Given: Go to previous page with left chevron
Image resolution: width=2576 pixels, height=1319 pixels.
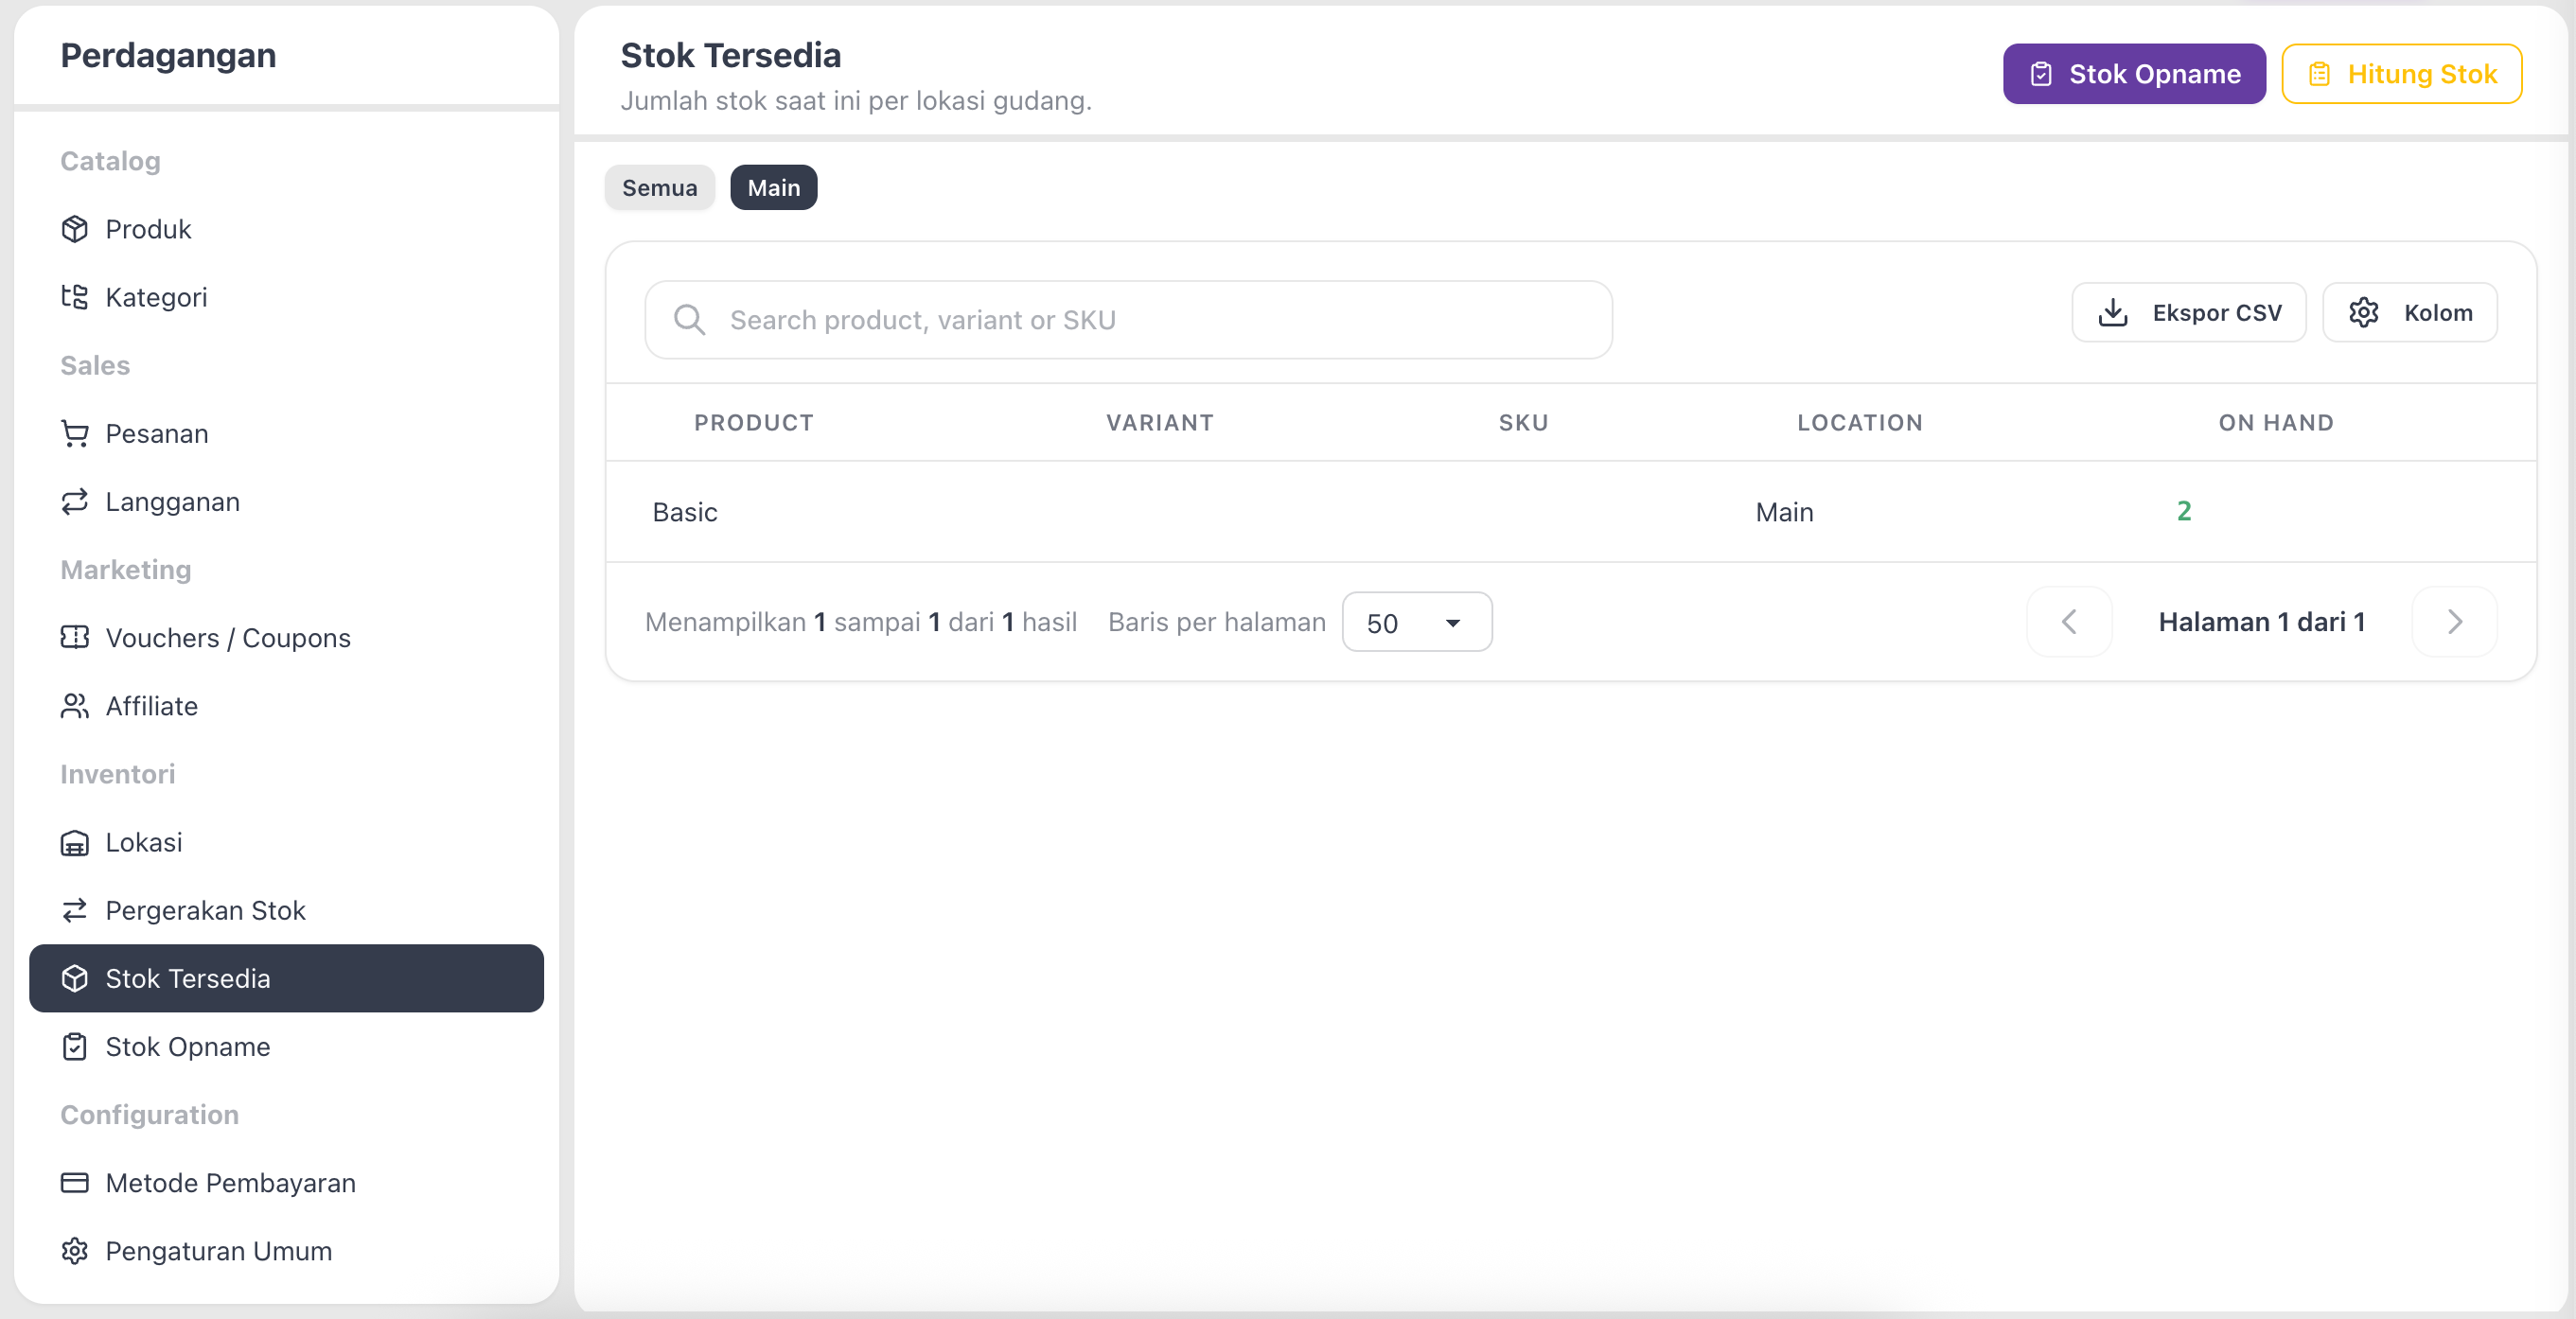Looking at the screenshot, I should (2069, 622).
